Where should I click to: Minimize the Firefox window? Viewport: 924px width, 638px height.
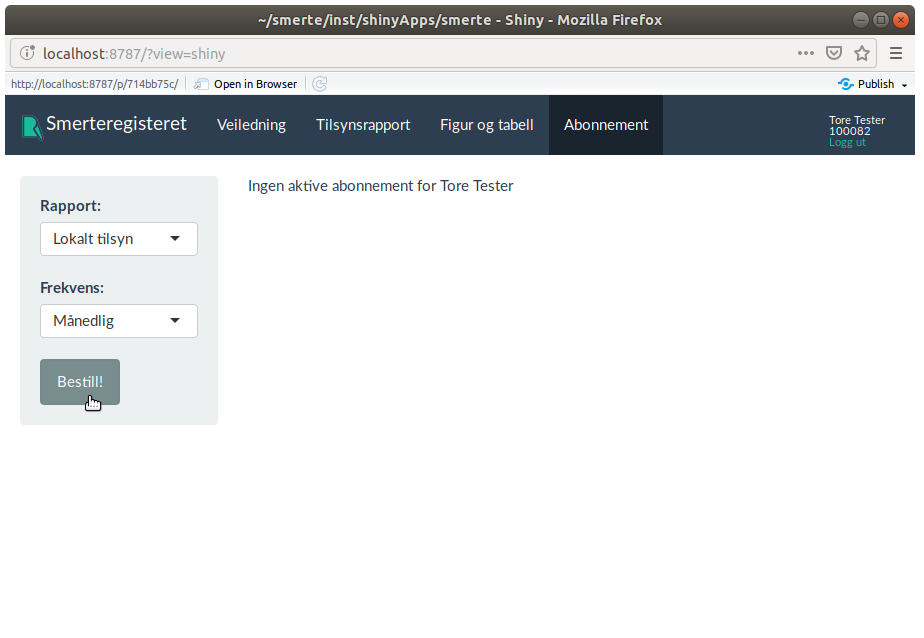[860, 20]
